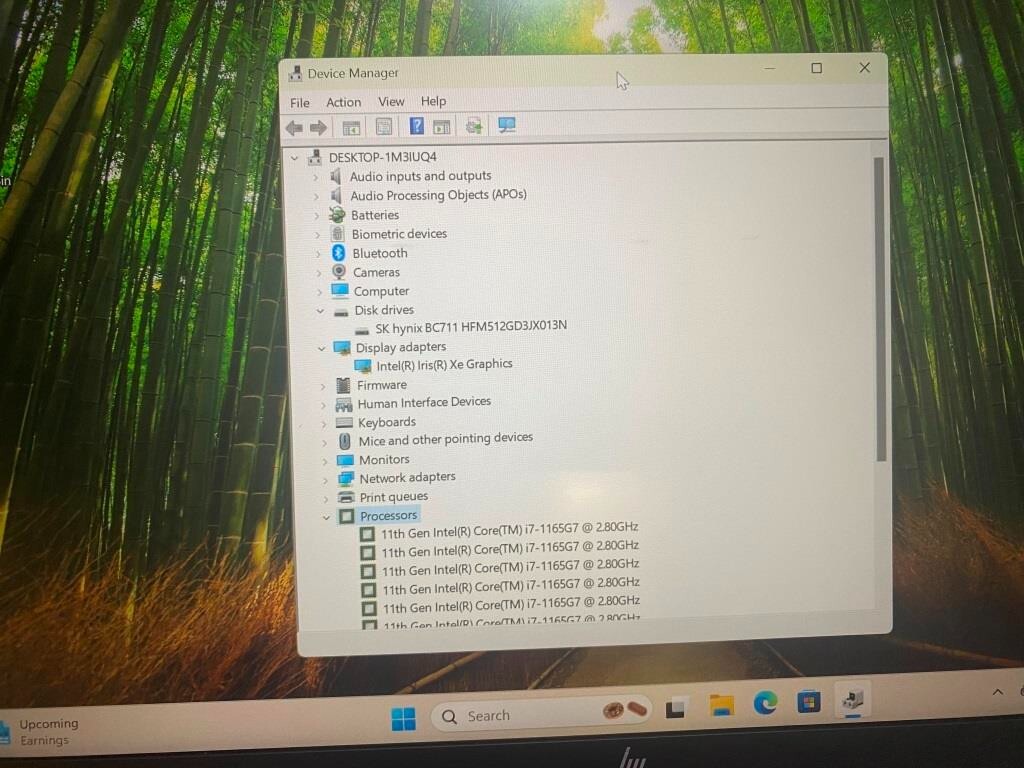Collapse the Processors category
This screenshot has width=1024, height=768.
tap(327, 518)
